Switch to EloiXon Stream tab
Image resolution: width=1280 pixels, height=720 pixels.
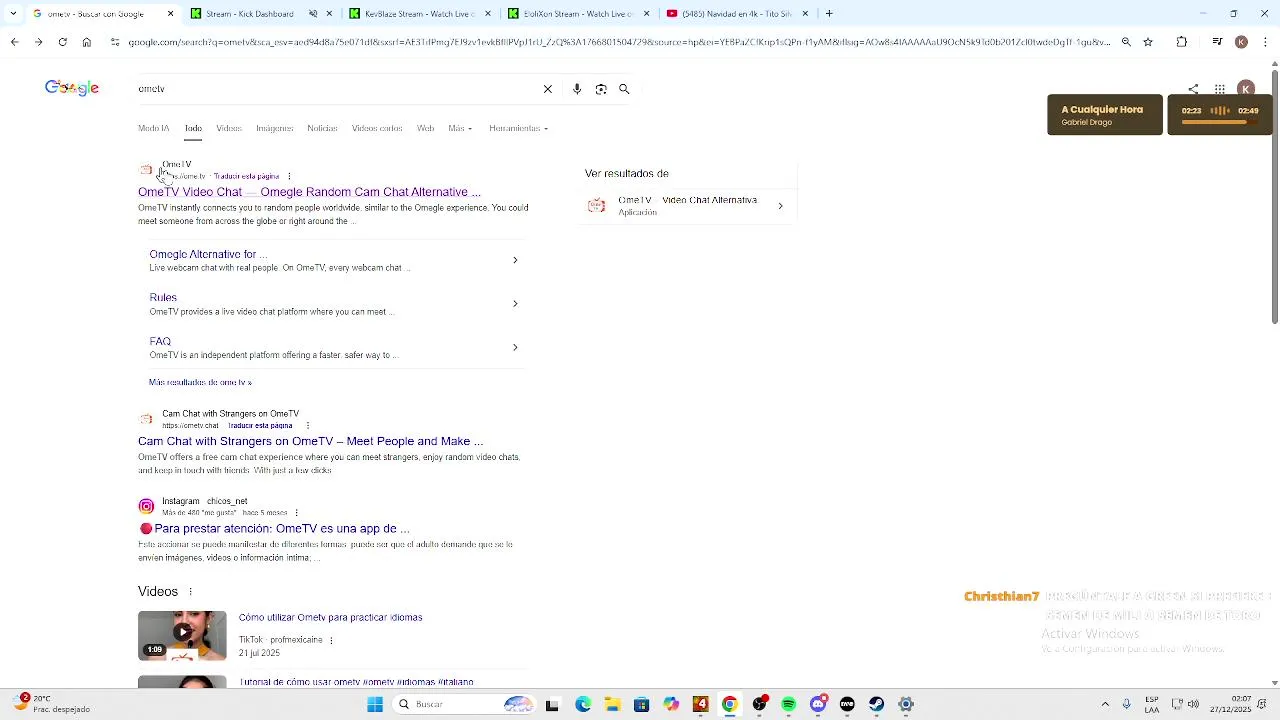(578, 14)
